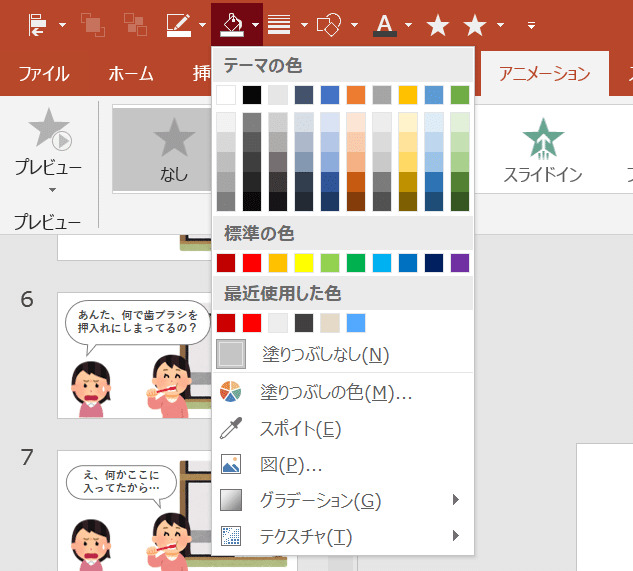Viewport: 633px width, 571px height.
Task: Collapse the shape fill dropdown arrow
Action: 255,25
